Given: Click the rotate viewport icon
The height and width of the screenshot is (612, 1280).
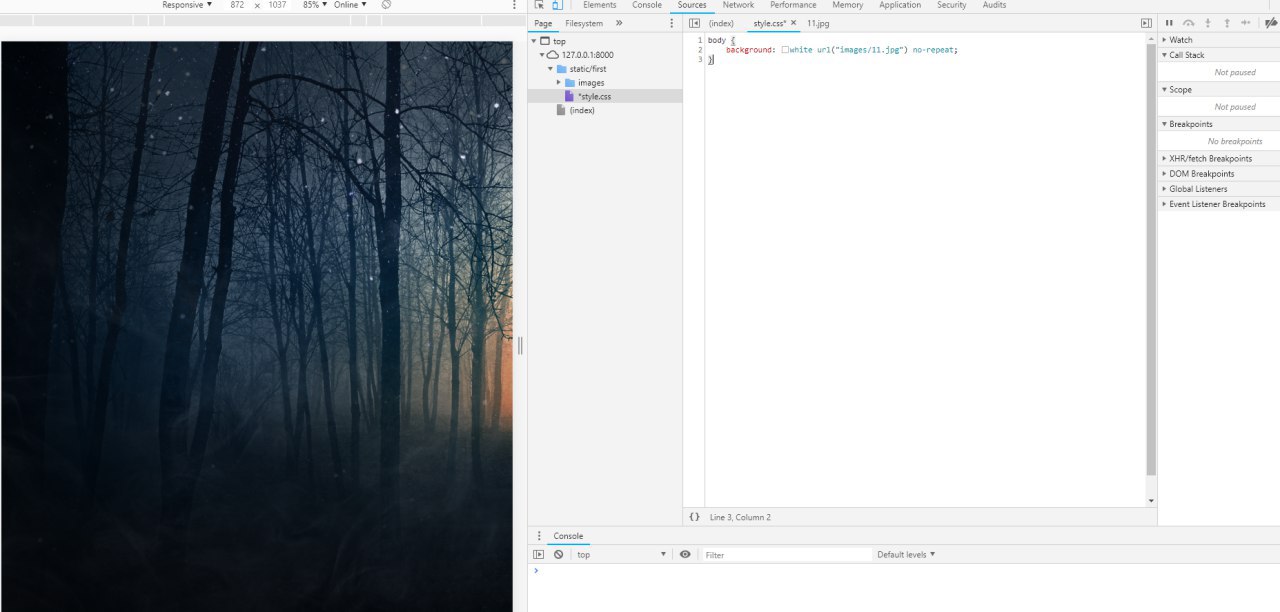Looking at the screenshot, I should [x=386, y=5].
